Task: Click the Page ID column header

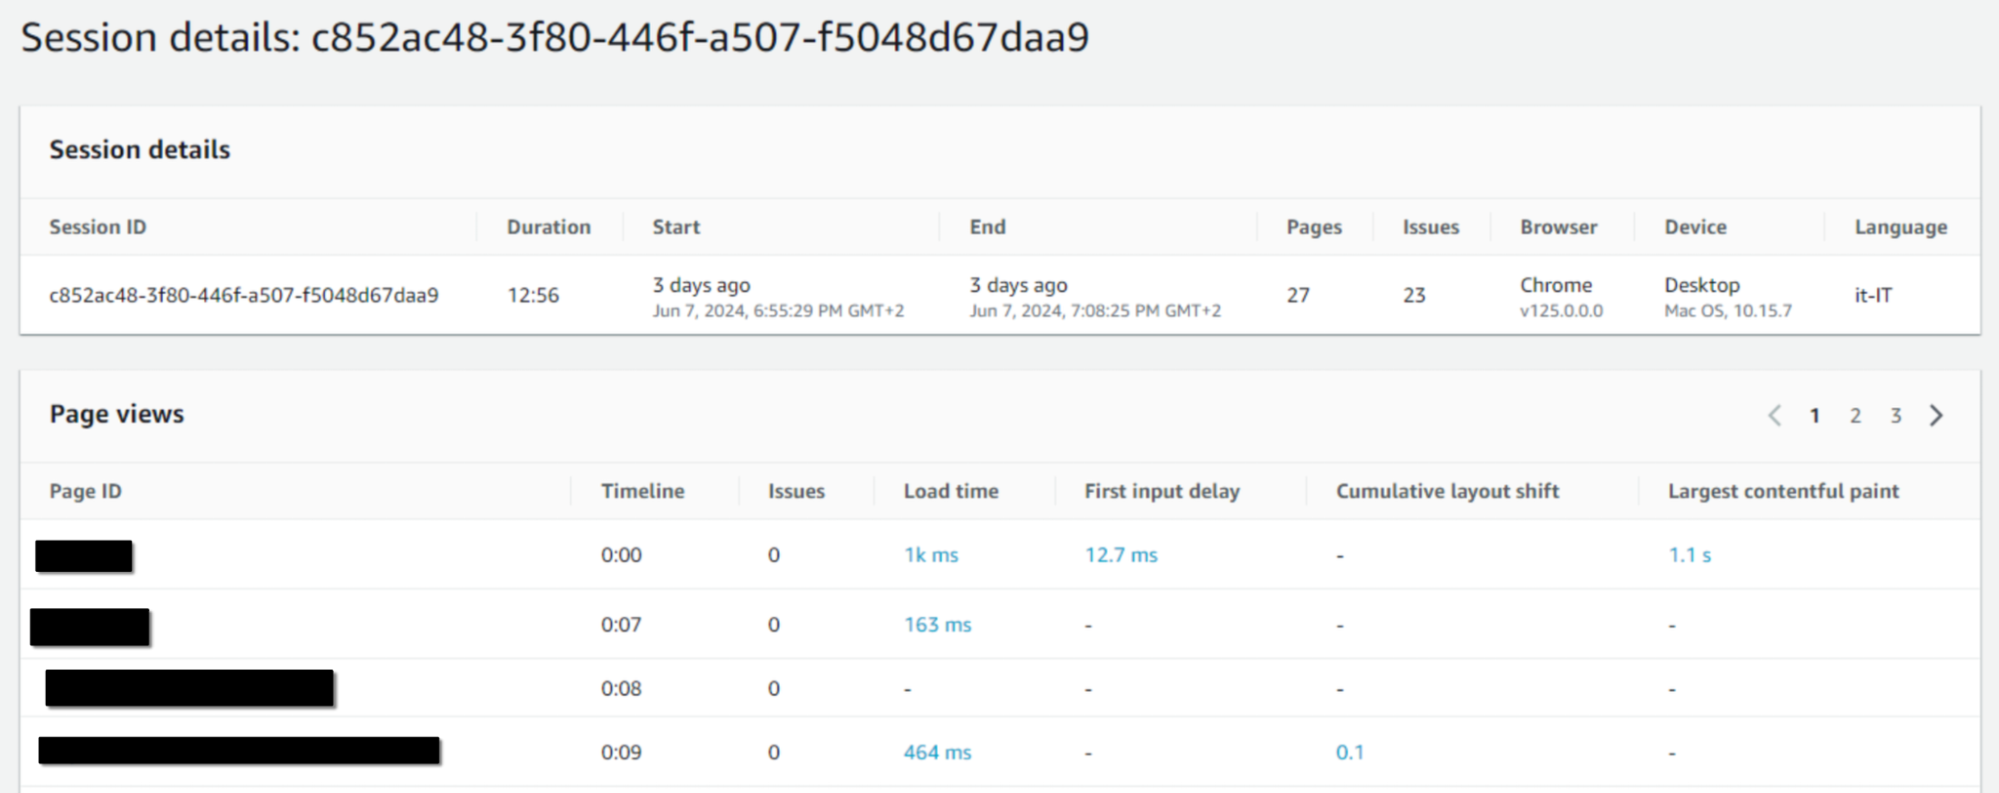Action: click(x=86, y=491)
